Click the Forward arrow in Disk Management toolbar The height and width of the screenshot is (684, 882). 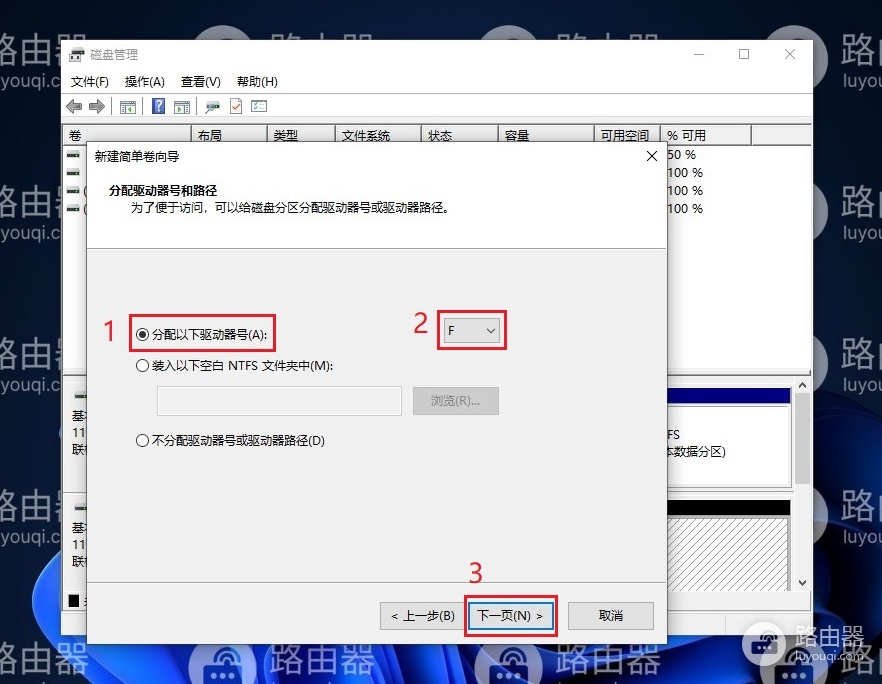click(97, 106)
